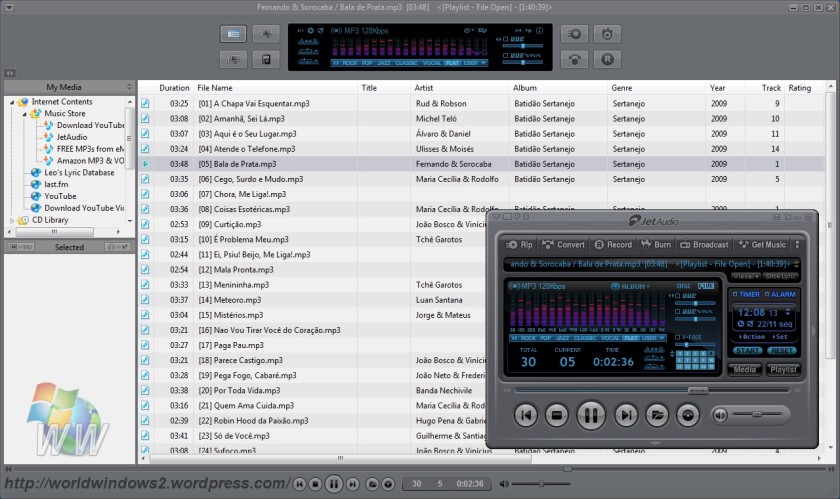Open My Media panel header dropdown
Screen dimensions: 840x499
point(129,87)
